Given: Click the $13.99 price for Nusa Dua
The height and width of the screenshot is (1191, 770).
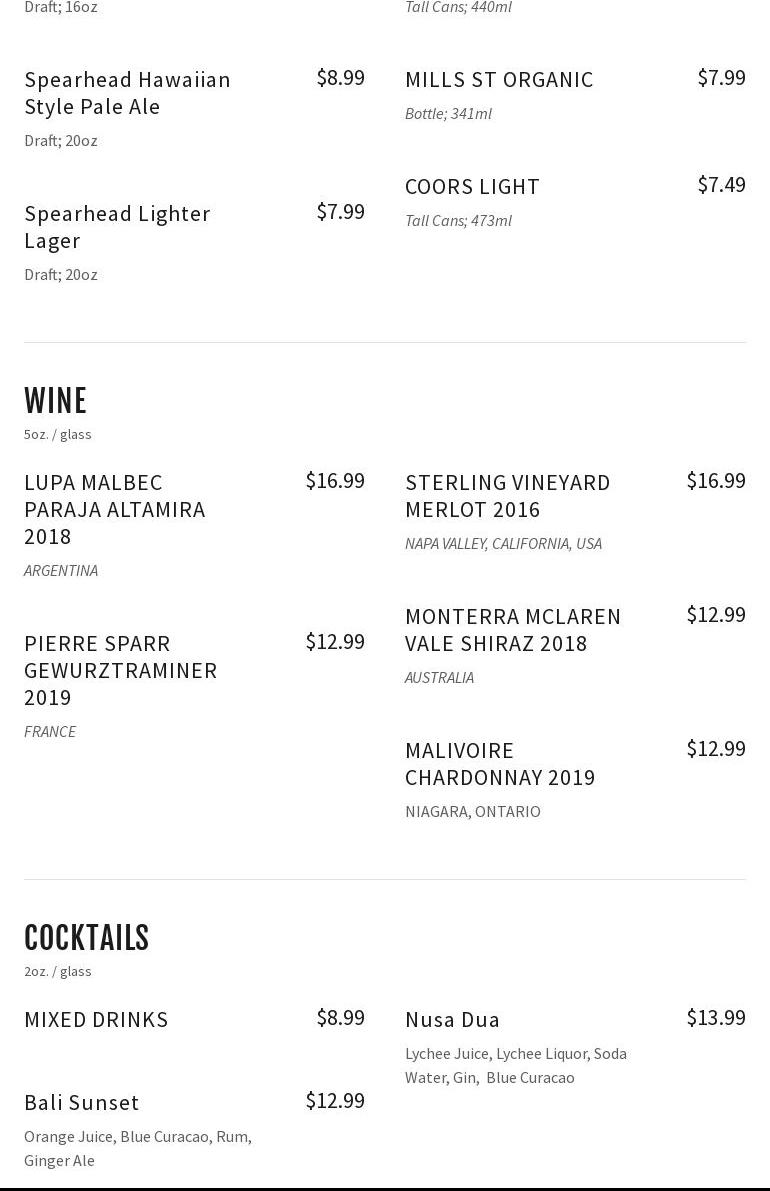Looking at the screenshot, I should point(715,1017).
